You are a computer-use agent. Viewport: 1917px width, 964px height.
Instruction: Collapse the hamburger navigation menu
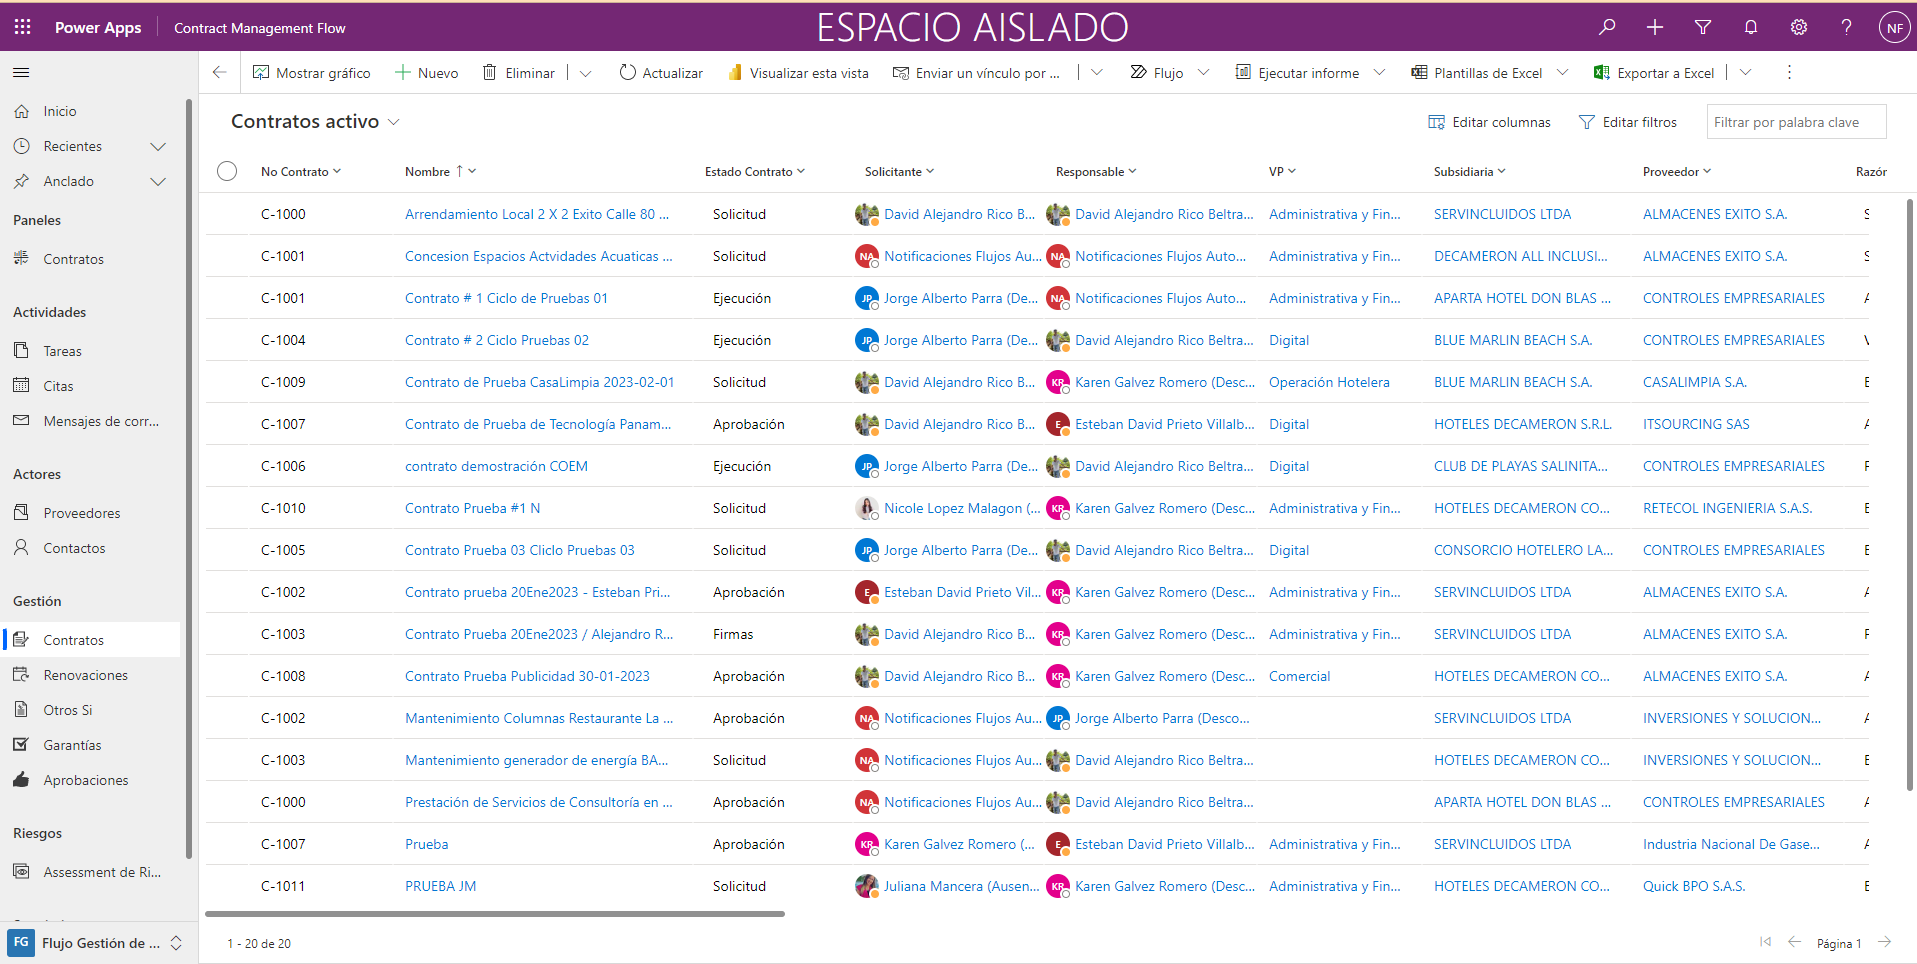pos(21,73)
